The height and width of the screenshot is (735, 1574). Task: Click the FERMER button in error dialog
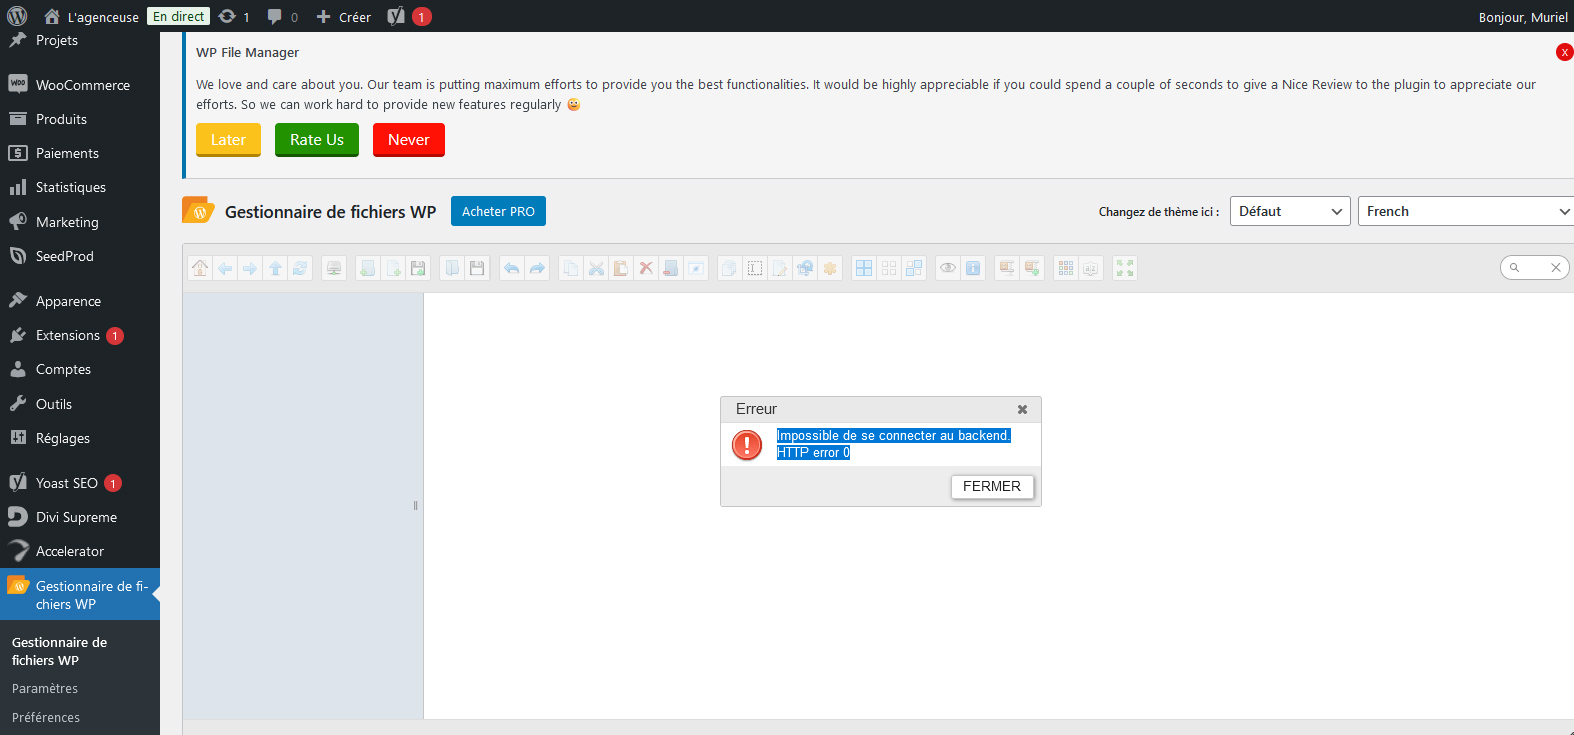click(x=992, y=486)
